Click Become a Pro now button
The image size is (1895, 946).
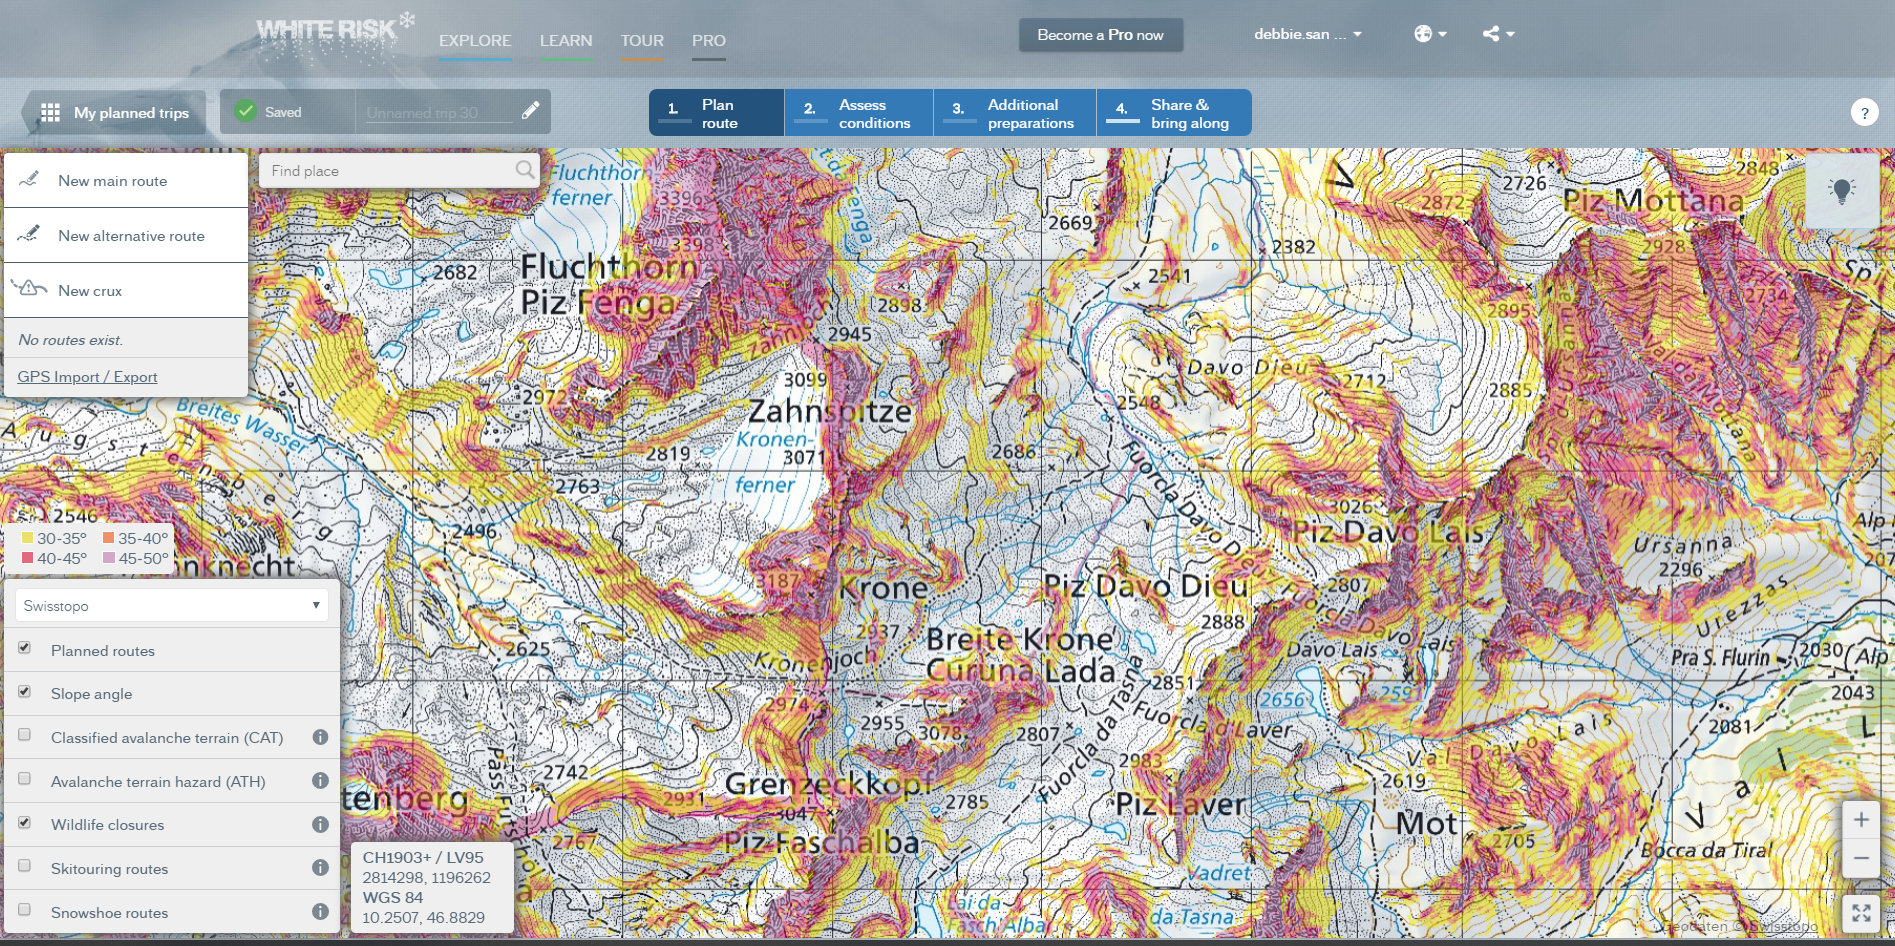click(x=1100, y=35)
